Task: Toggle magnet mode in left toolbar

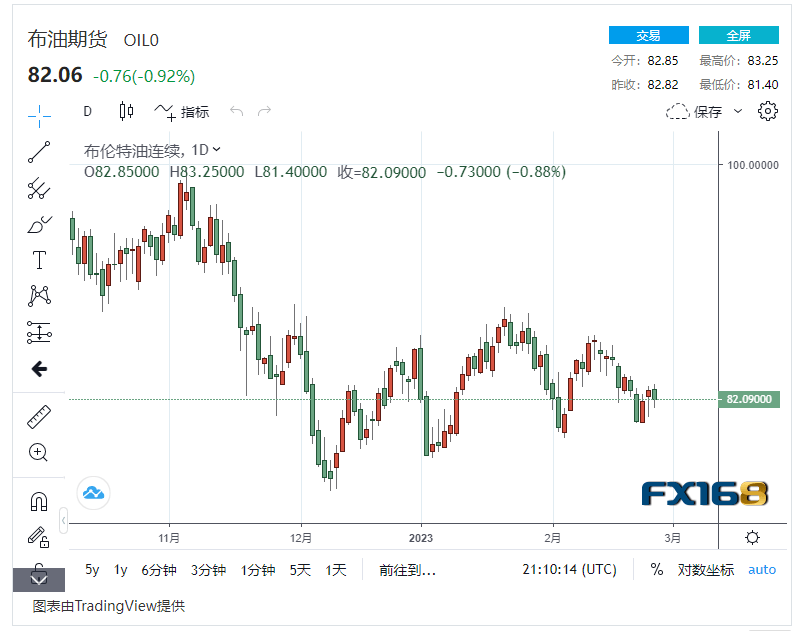Action: point(39,501)
